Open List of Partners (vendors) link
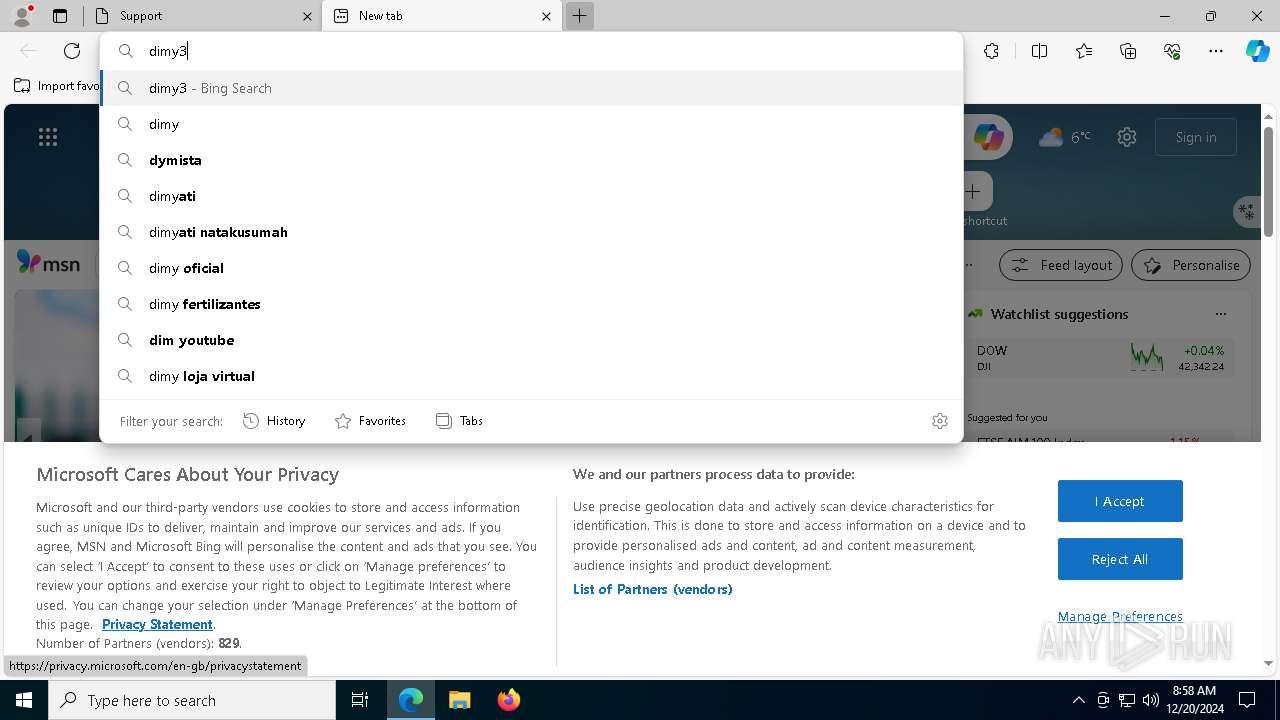Screen dimensions: 1280x720 tap(653, 589)
